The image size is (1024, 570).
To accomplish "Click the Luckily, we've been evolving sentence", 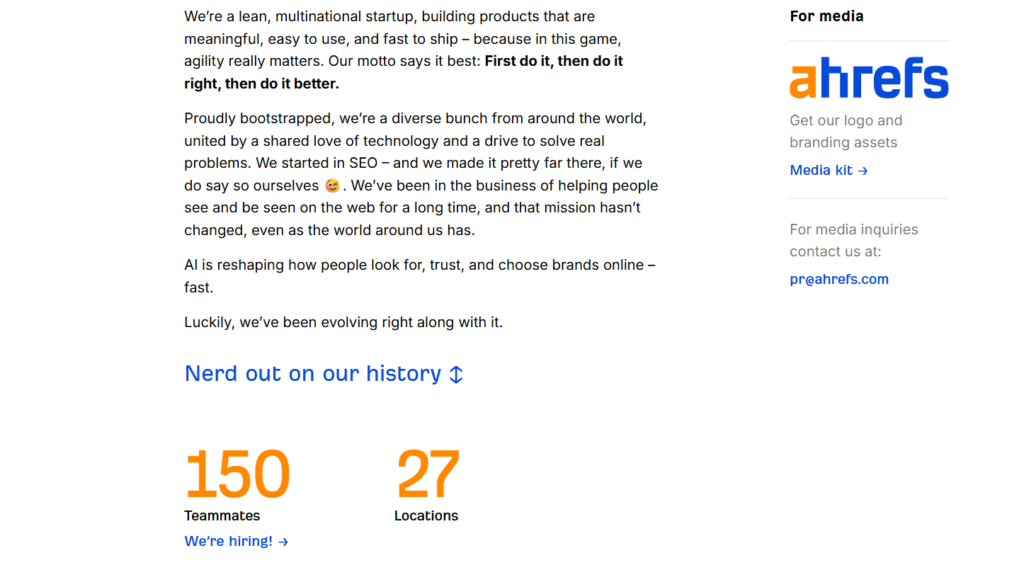I will pos(344,323).
